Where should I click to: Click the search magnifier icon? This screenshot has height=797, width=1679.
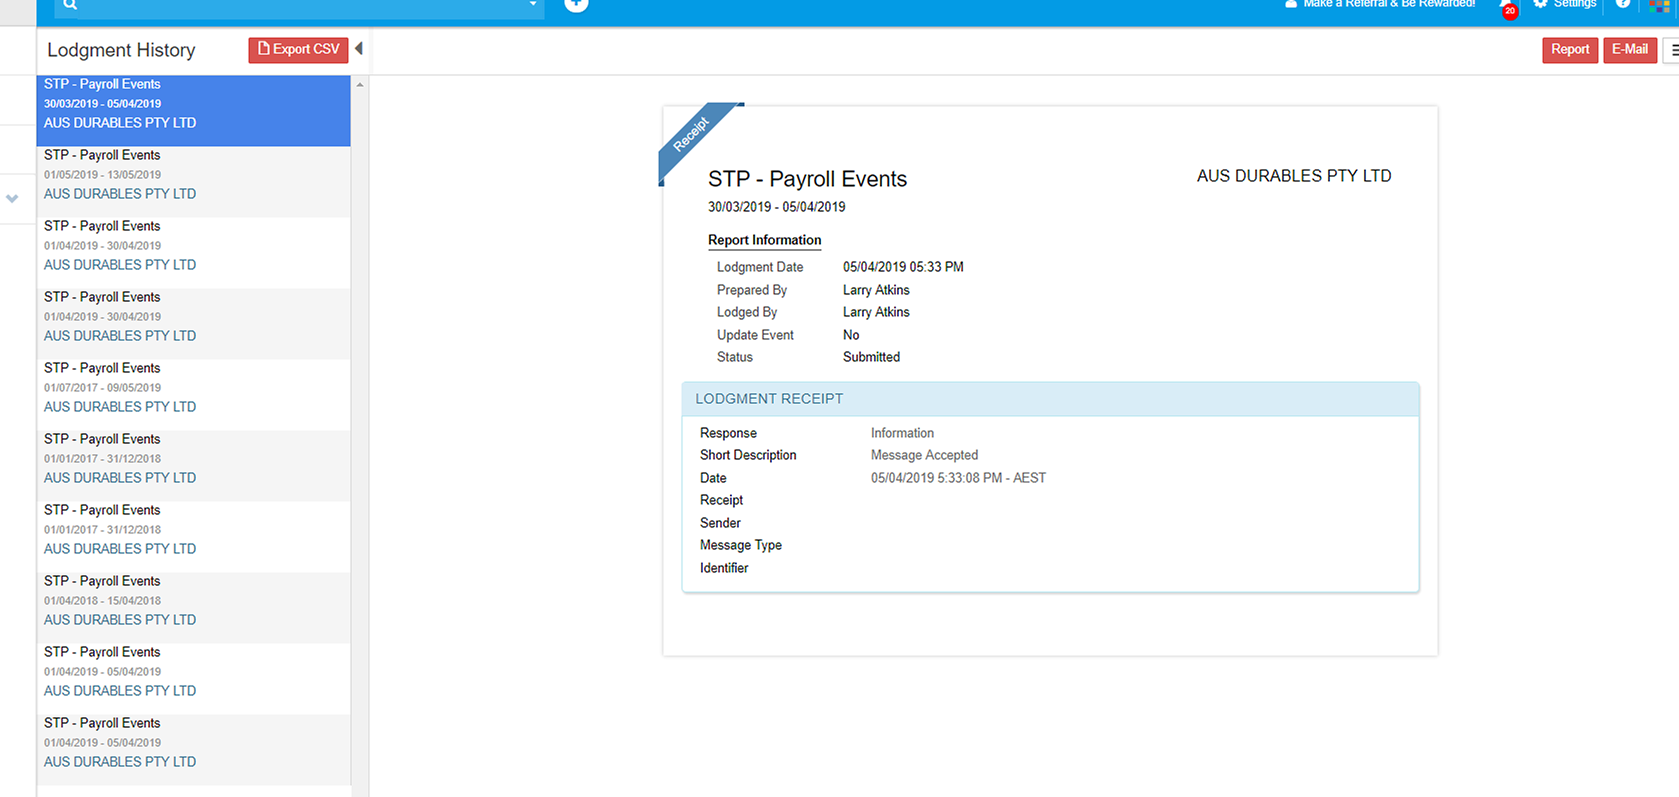[x=70, y=5]
